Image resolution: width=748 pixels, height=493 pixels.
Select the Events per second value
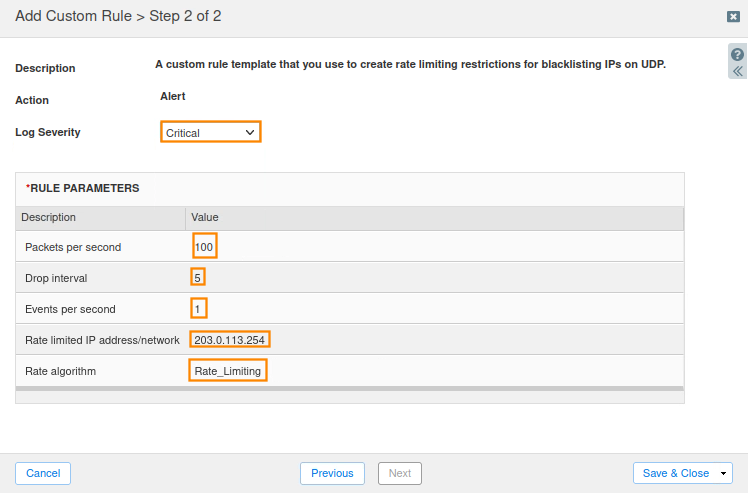(x=198, y=309)
